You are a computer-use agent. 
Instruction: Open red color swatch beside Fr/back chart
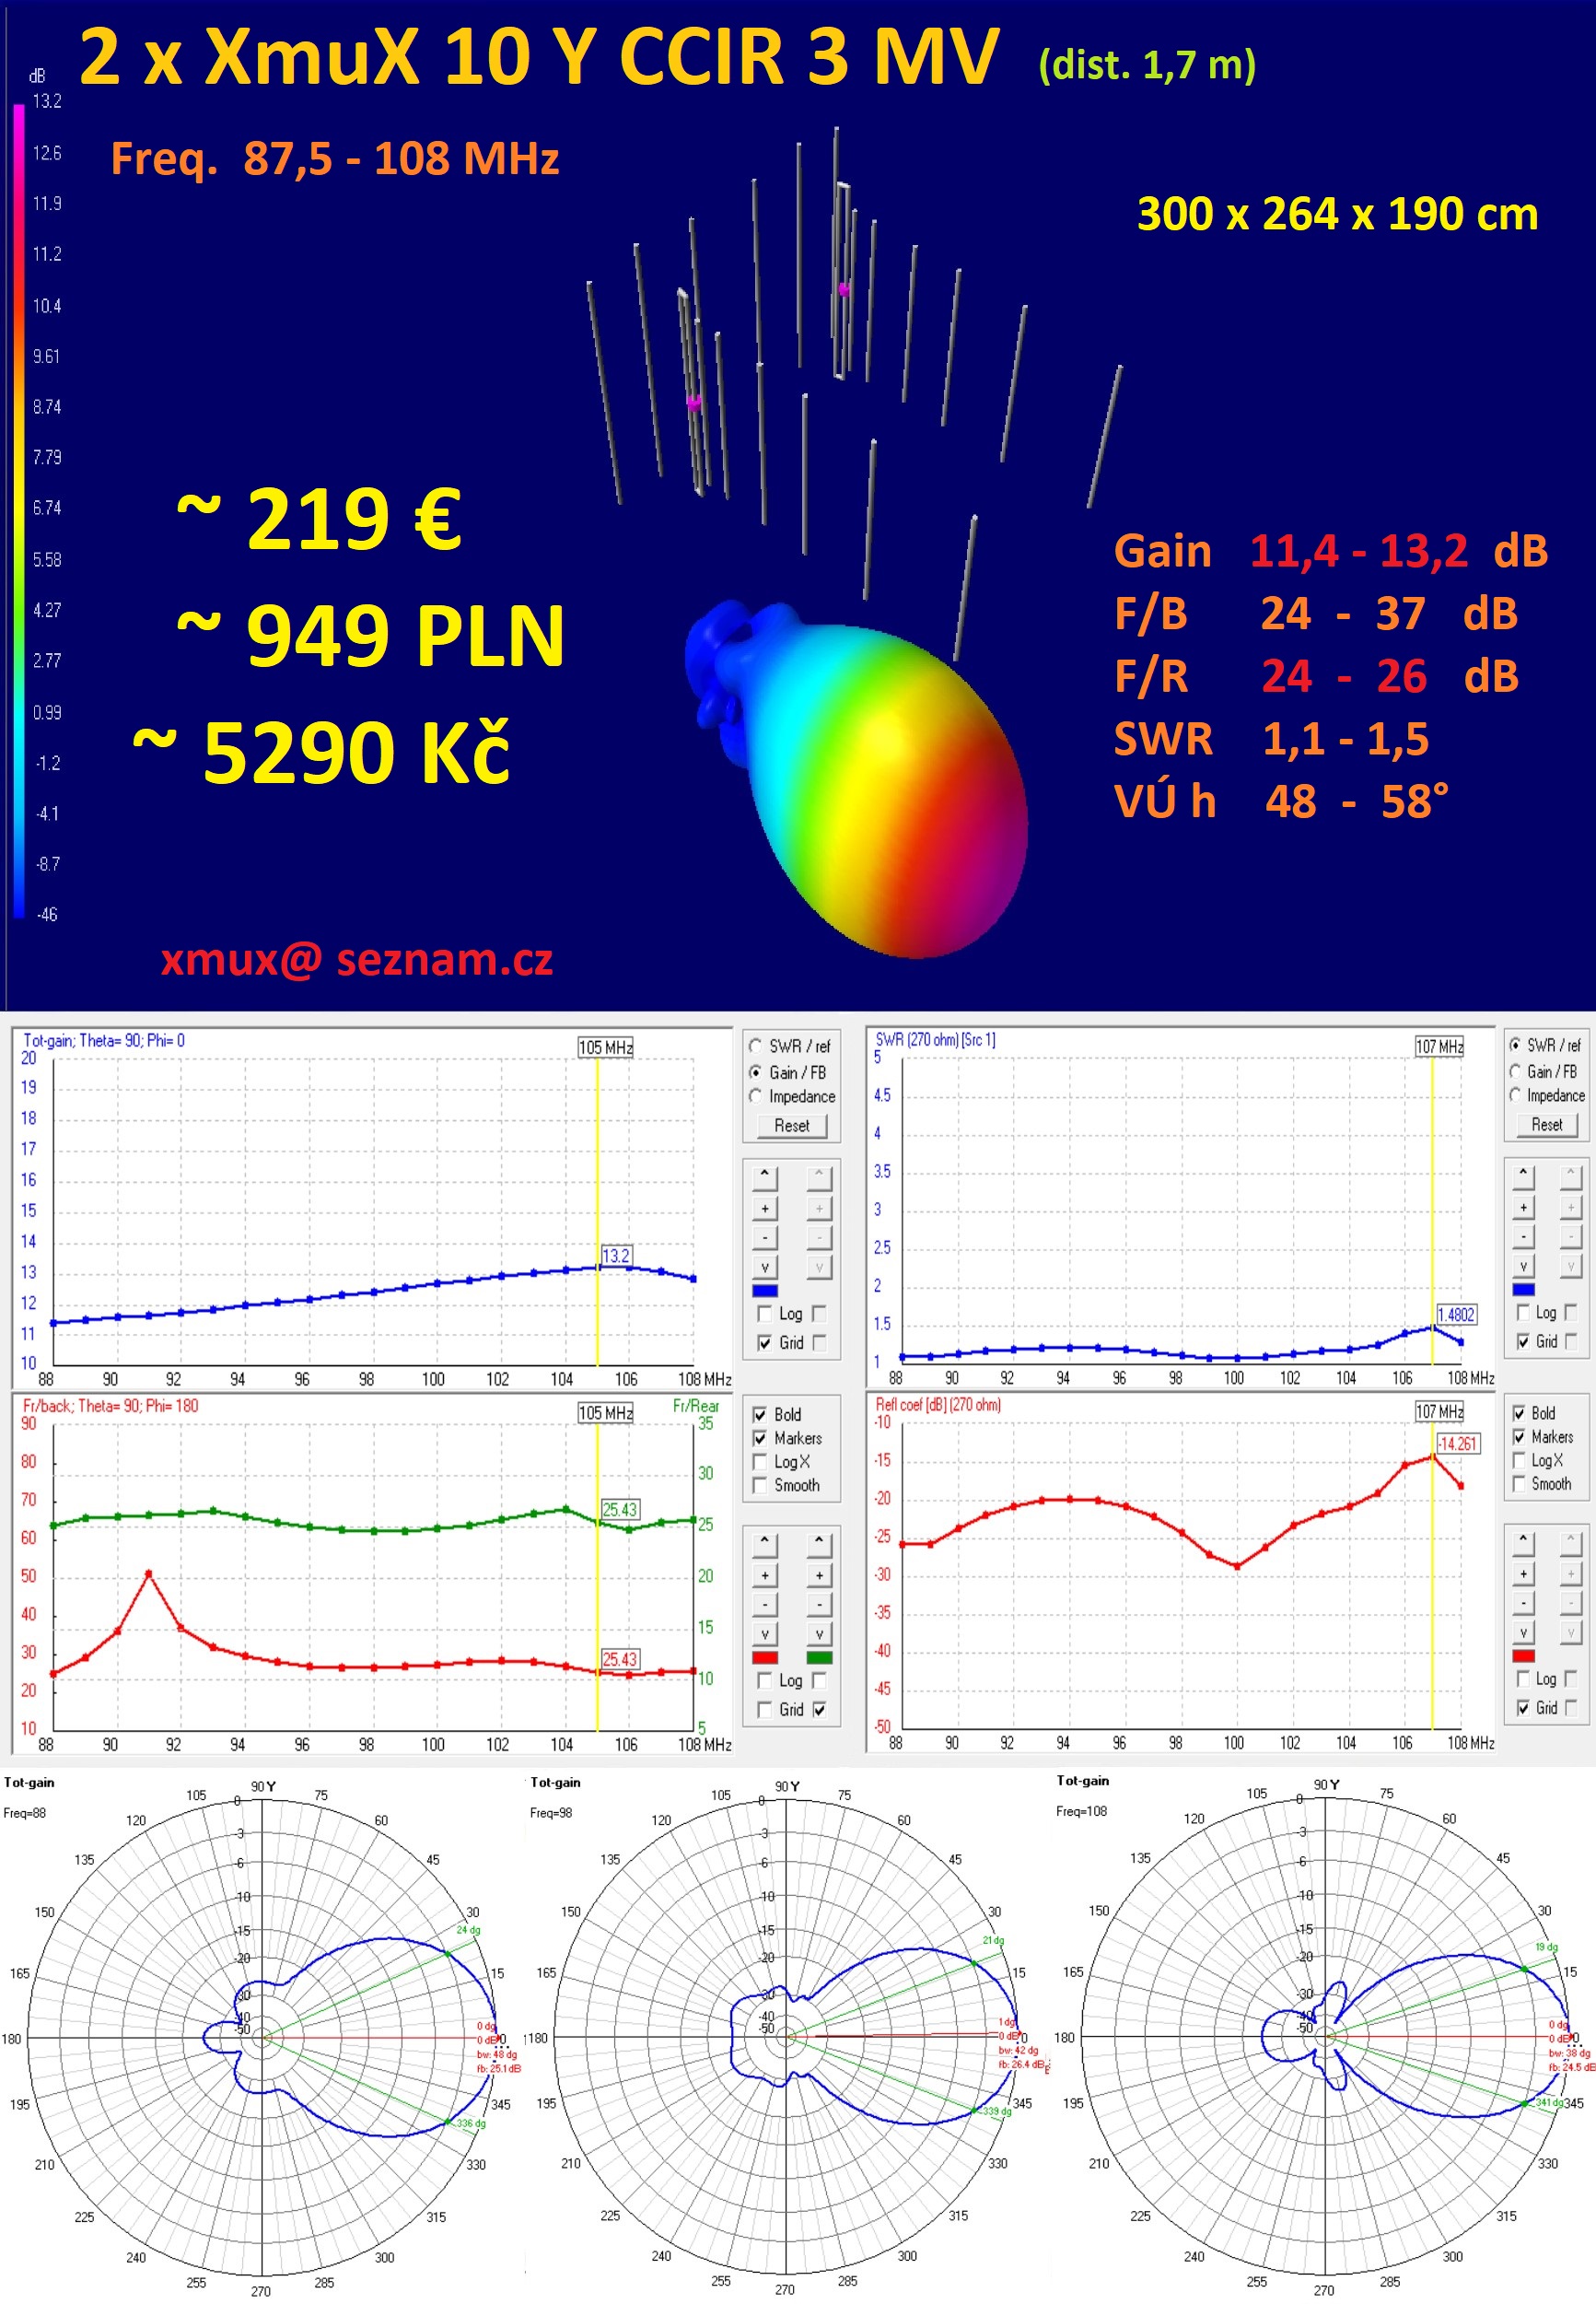765,1657
